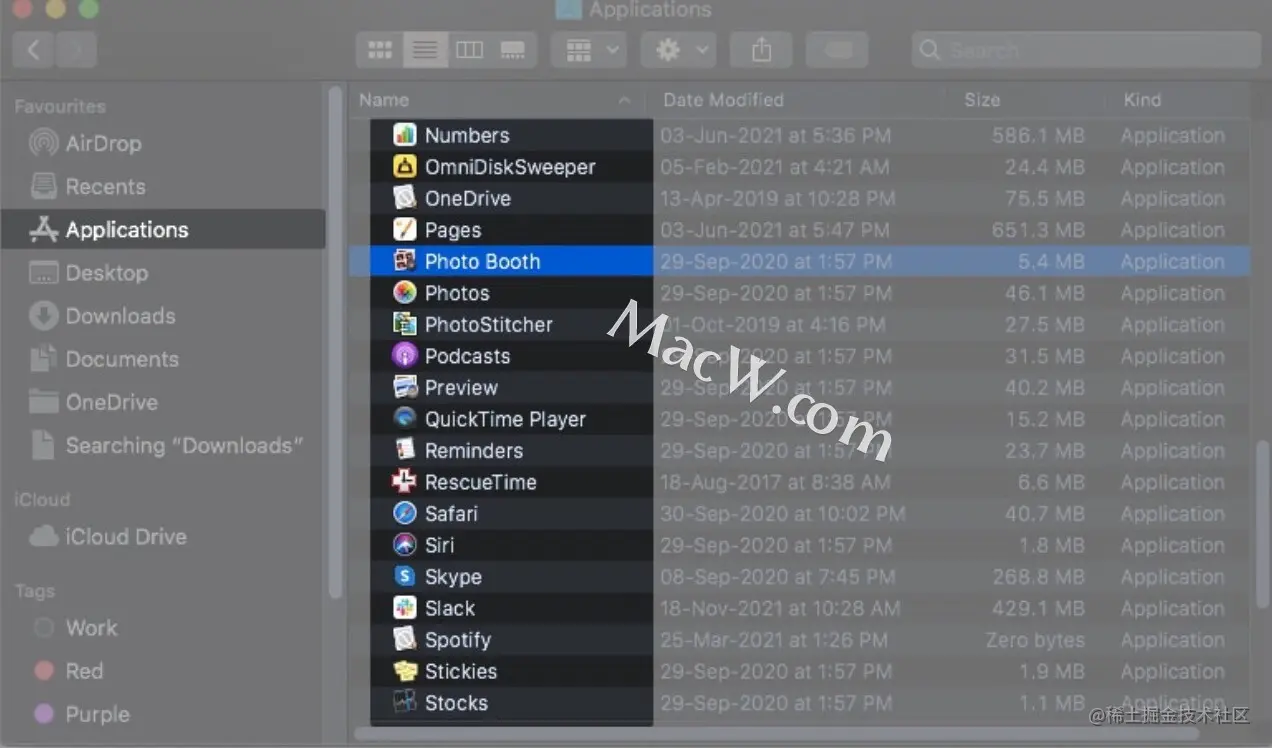The height and width of the screenshot is (748, 1272).
Task: Click the Spotify app icon
Action: coord(404,639)
